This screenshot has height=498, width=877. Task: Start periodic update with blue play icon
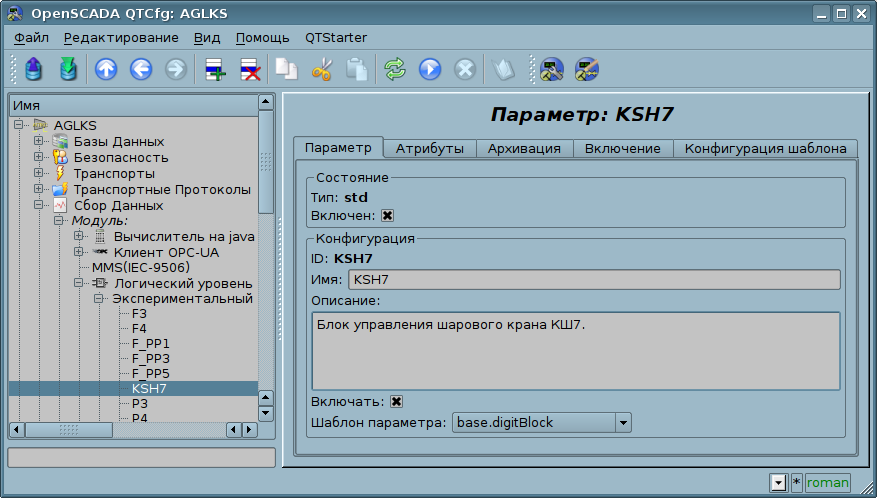pos(430,70)
